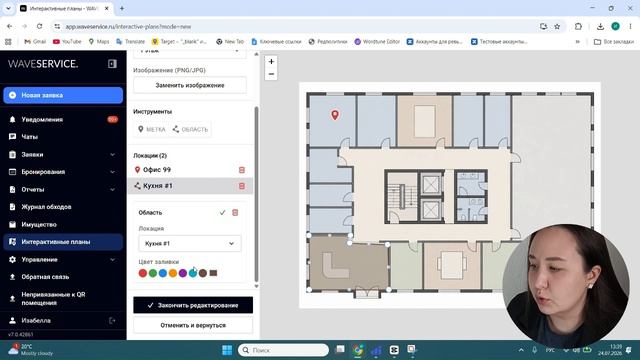Viewport: 640px width, 360px height.
Task: Click the browser address bar URL
Action: pos(128,27)
